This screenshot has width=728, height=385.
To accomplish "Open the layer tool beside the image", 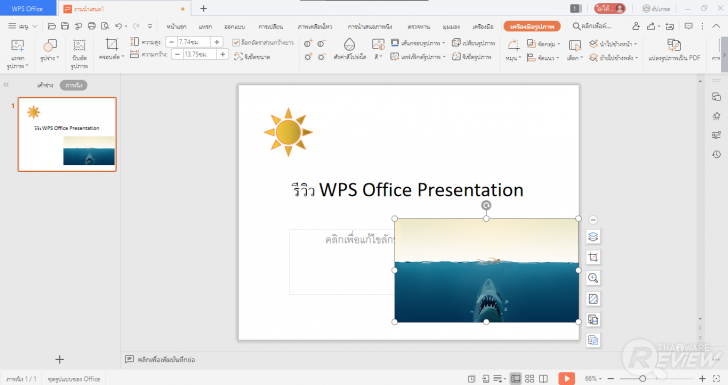I will 593,237.
